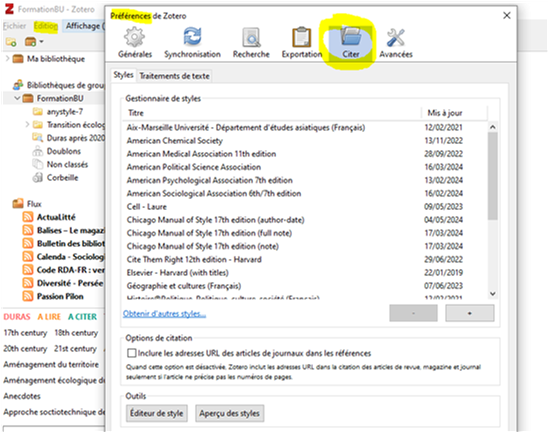548x432 pixels.
Task: Select Elsevier - Harvard (with titles)
Action: (x=305, y=273)
